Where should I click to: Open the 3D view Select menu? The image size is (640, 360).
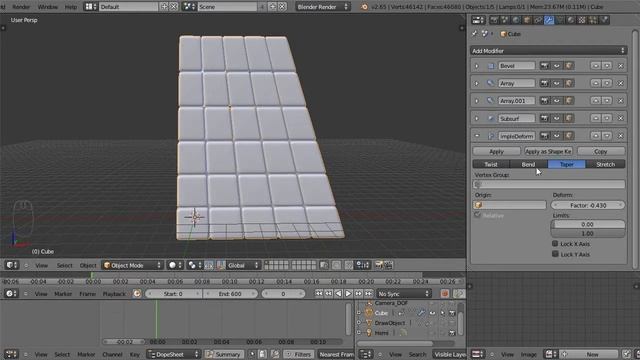coord(64,265)
